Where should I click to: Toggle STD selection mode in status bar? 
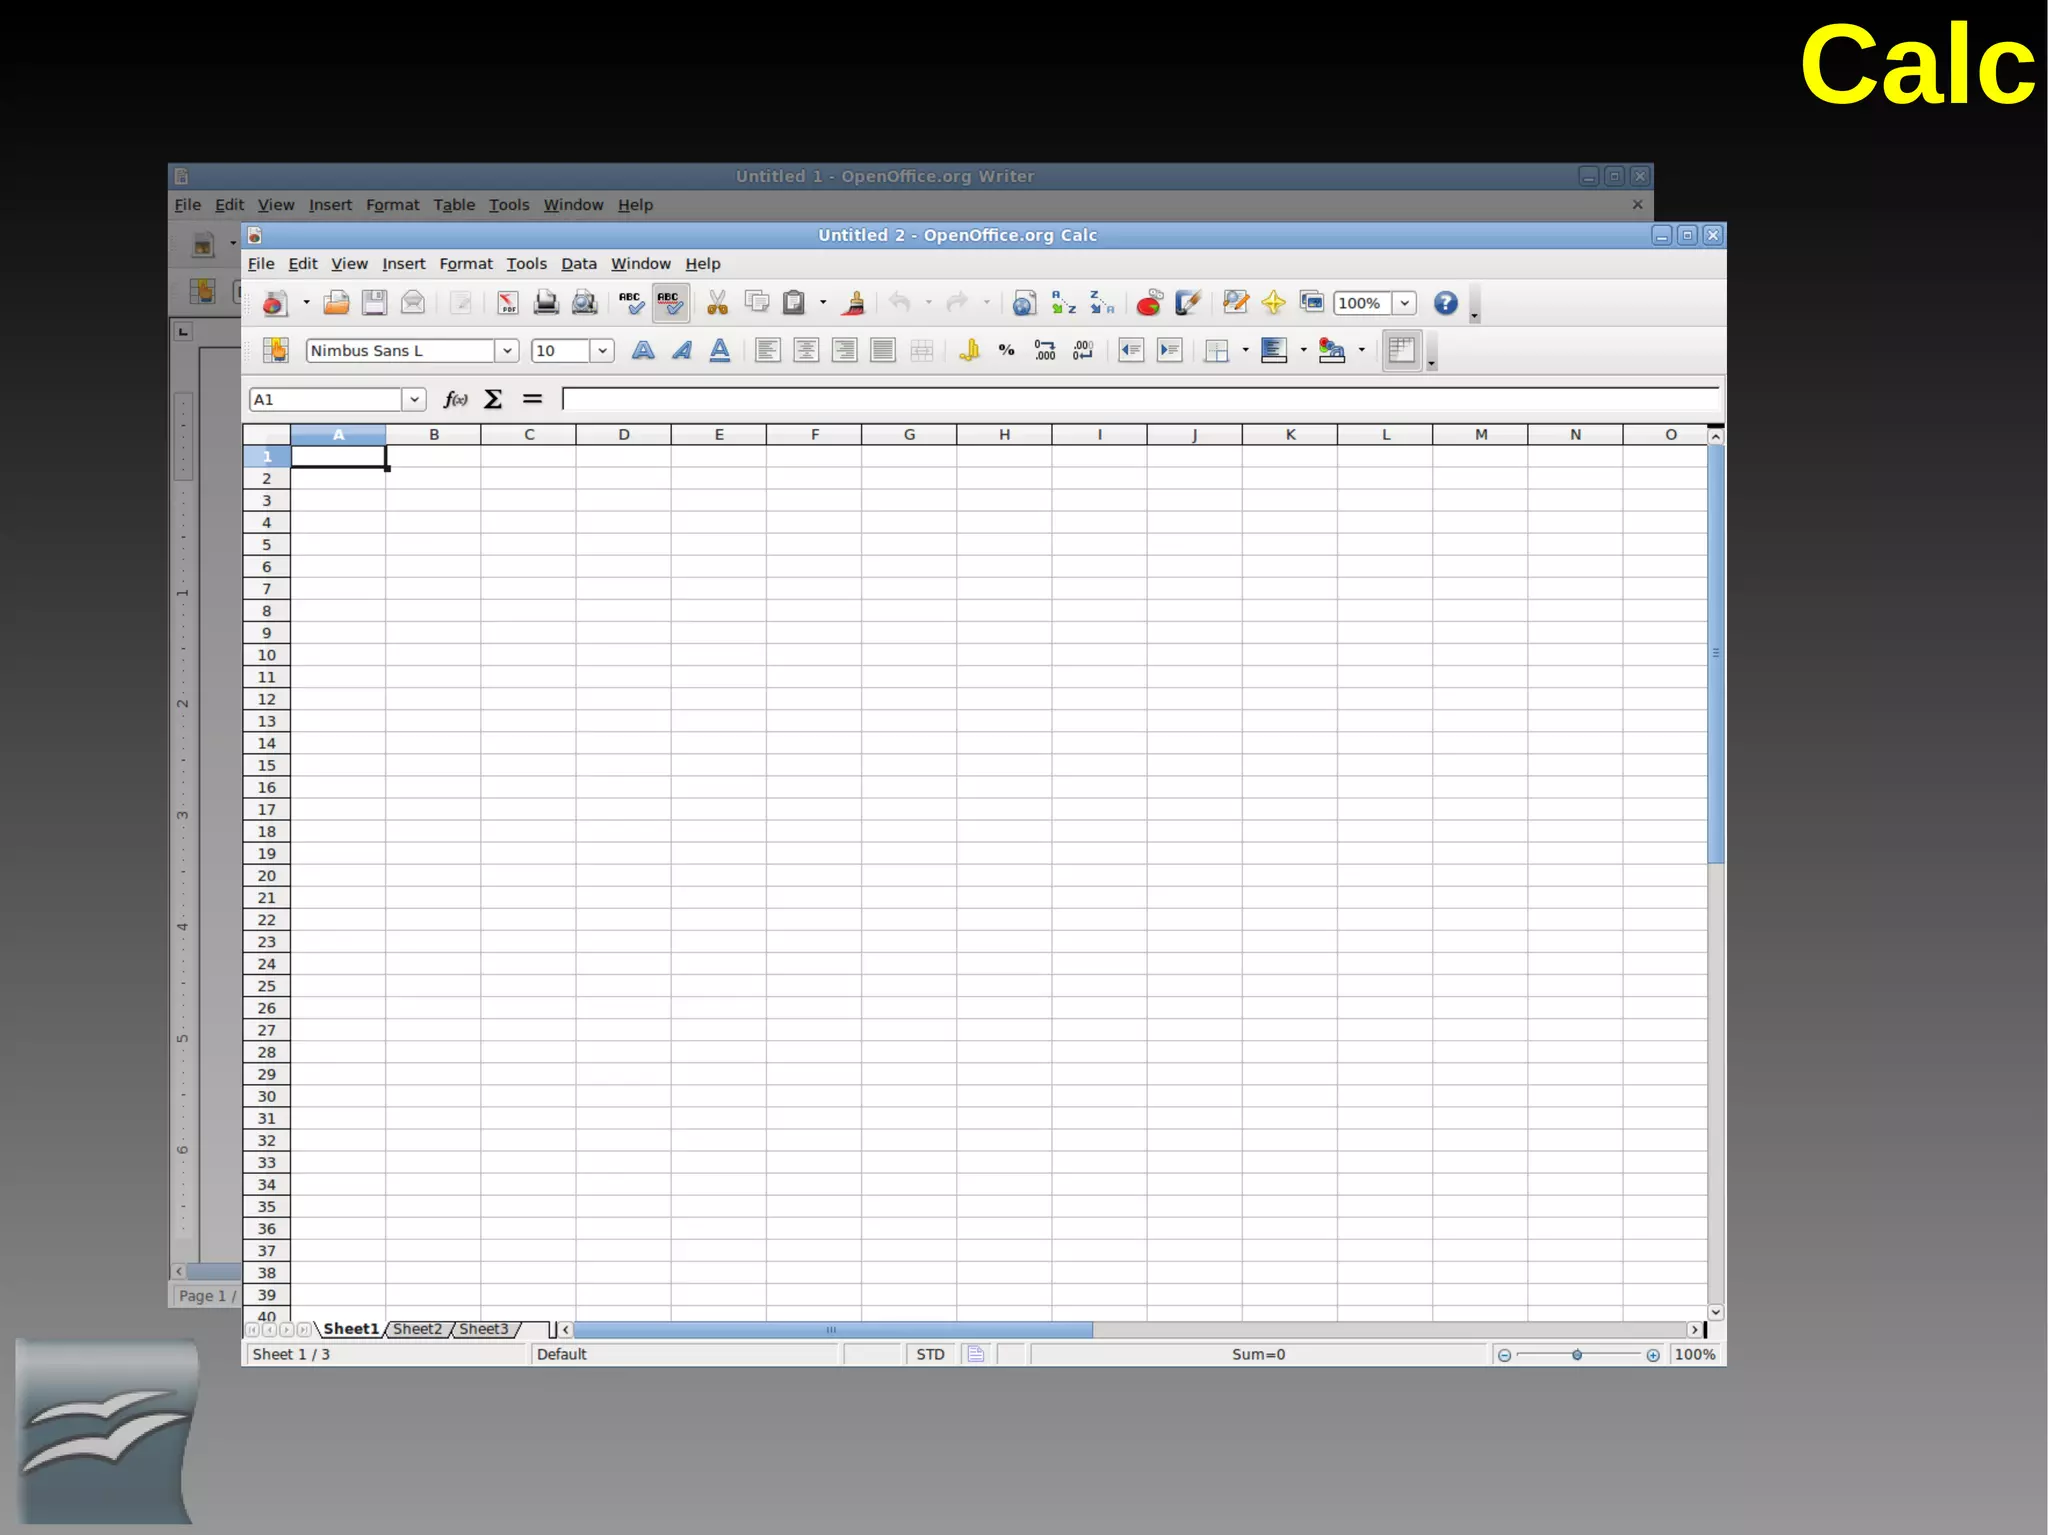coord(930,1354)
